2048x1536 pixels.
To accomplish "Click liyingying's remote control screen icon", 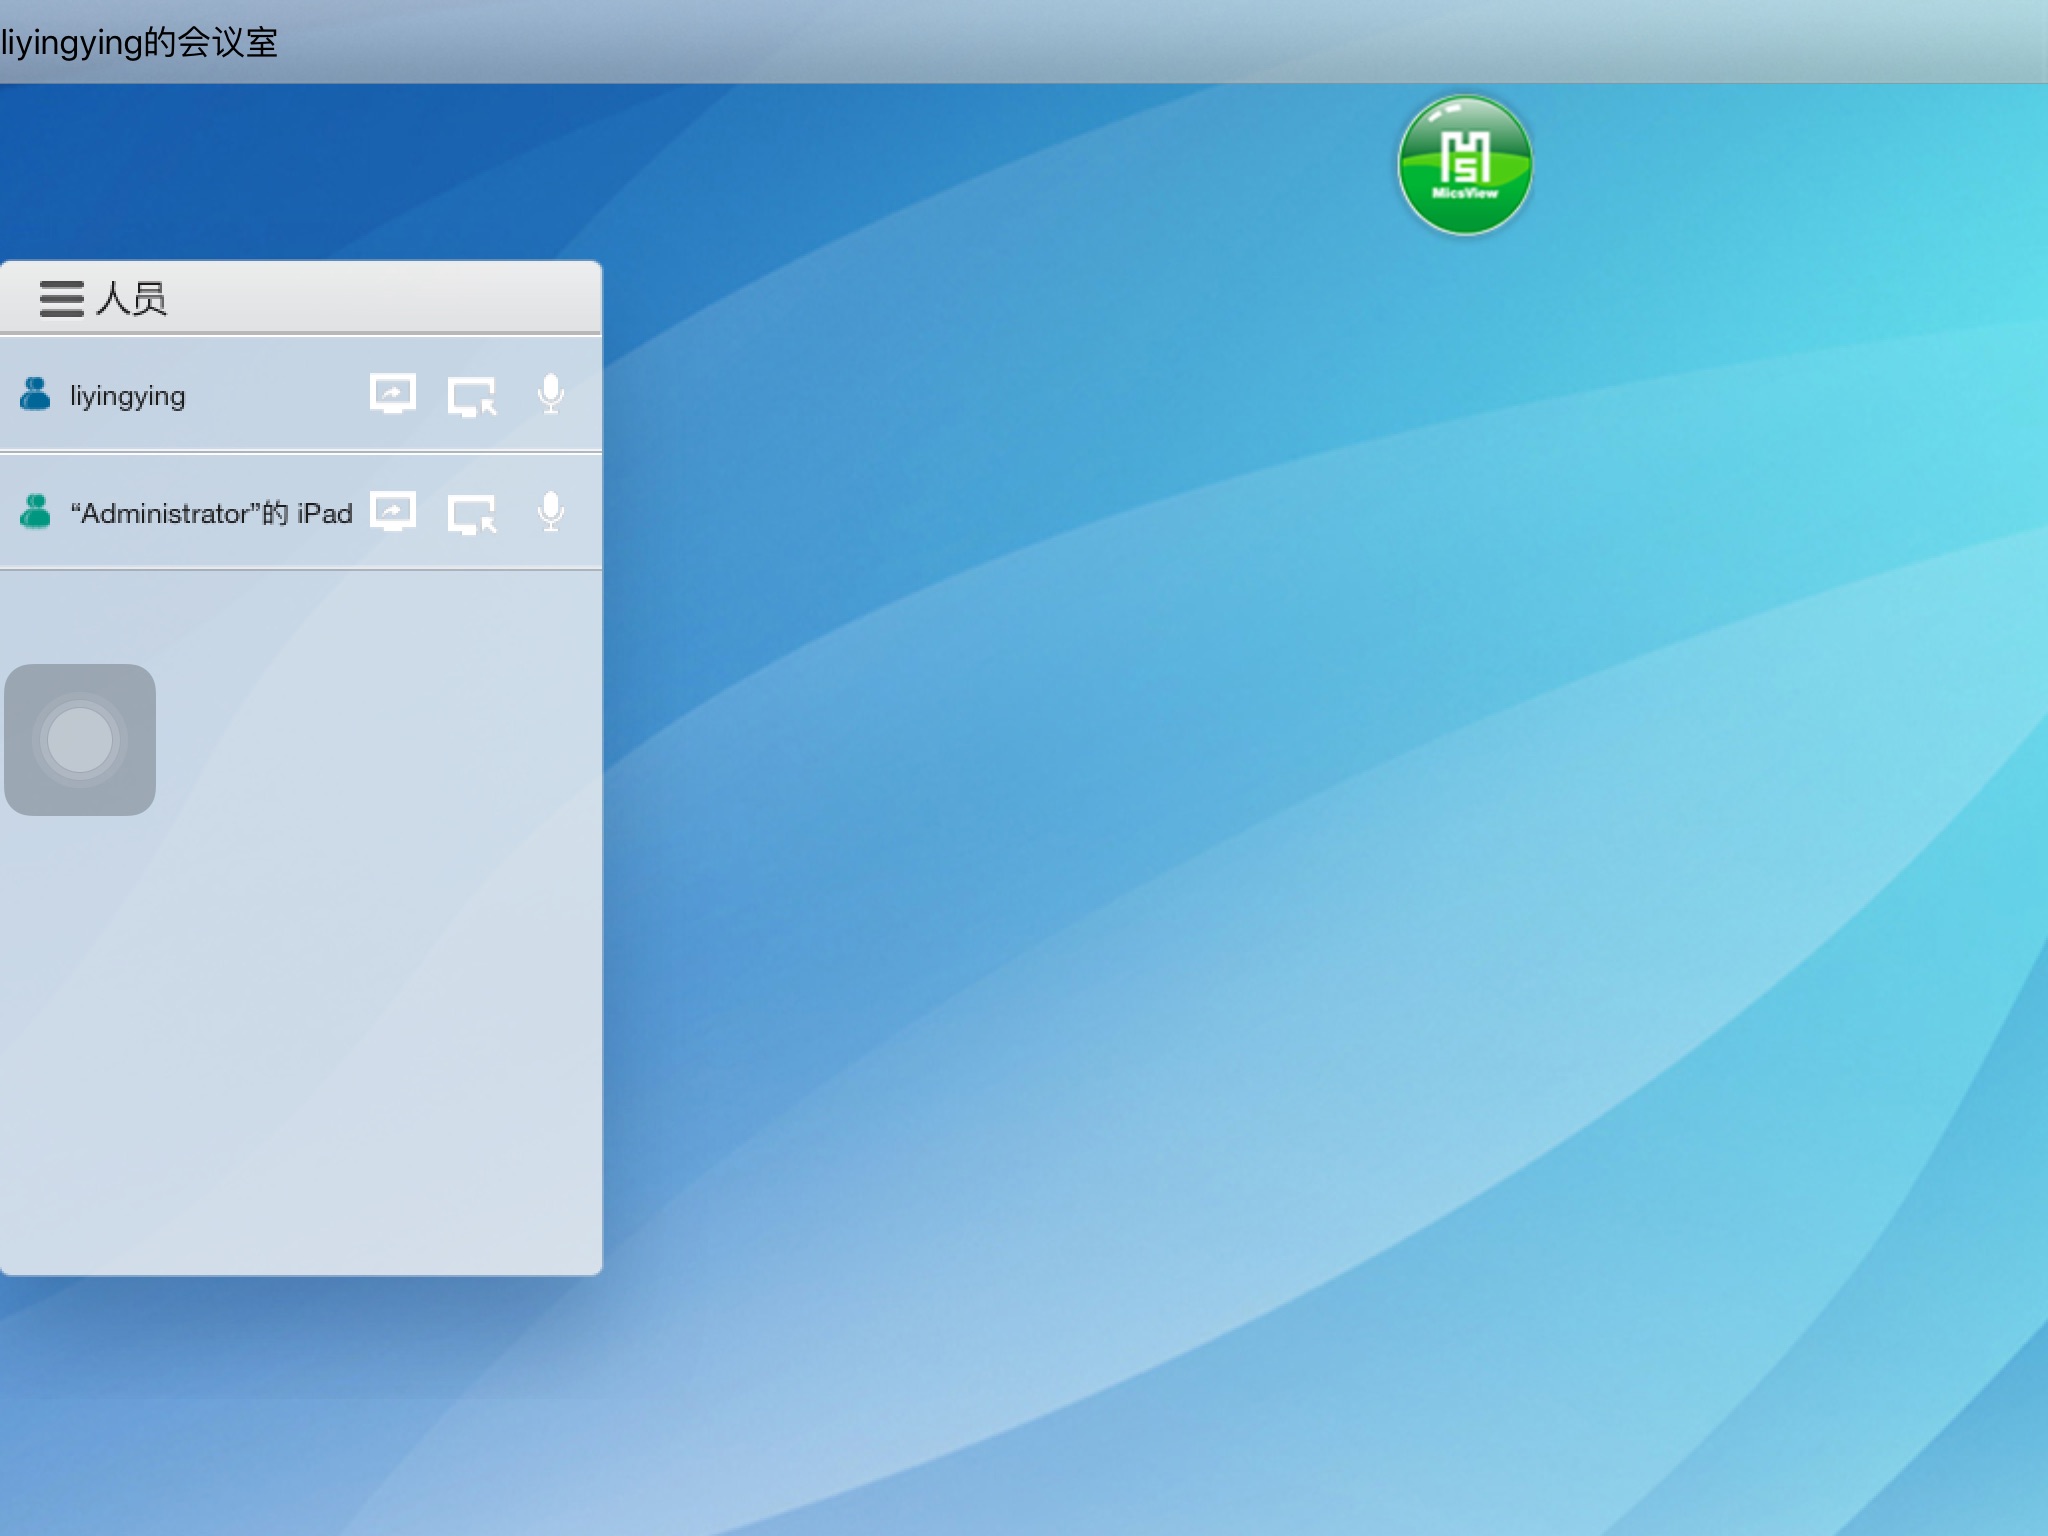I will click(x=472, y=396).
